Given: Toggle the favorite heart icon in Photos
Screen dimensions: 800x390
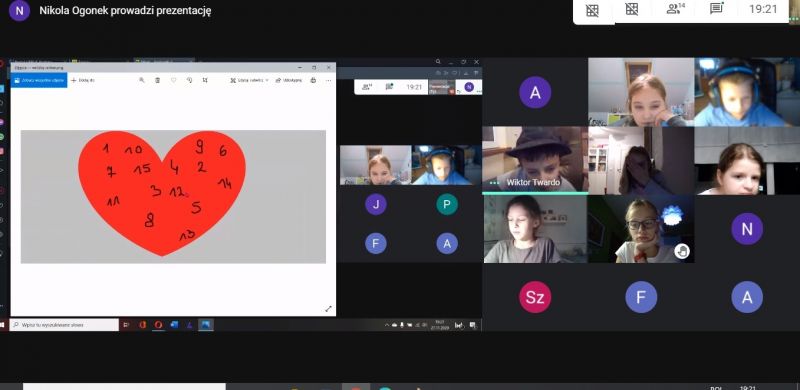Looking at the screenshot, I should 173,80.
